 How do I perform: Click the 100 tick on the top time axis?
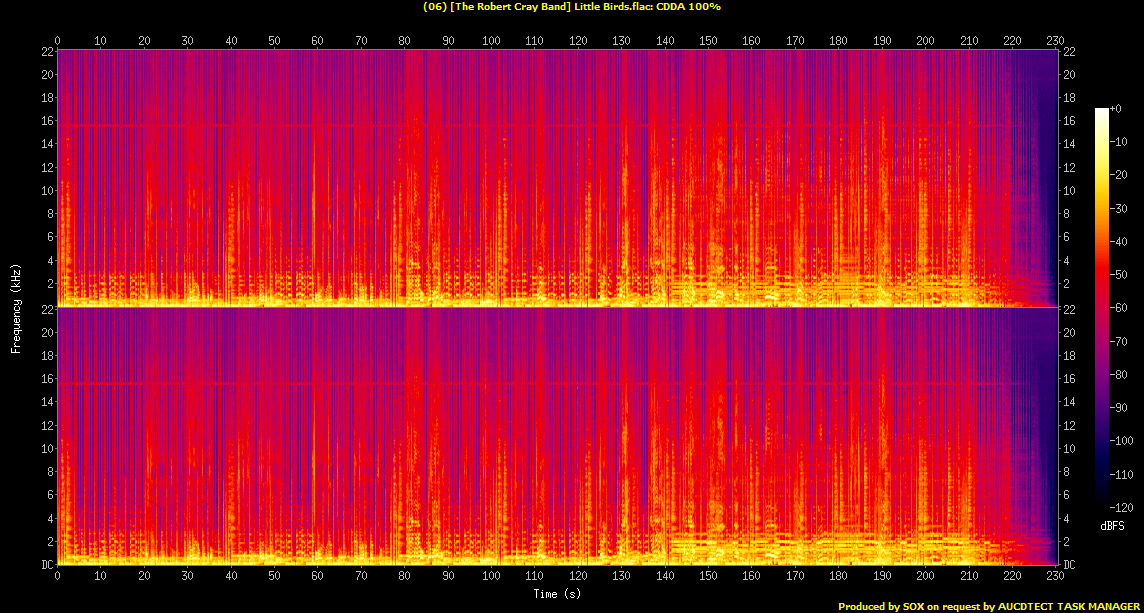pos(491,40)
